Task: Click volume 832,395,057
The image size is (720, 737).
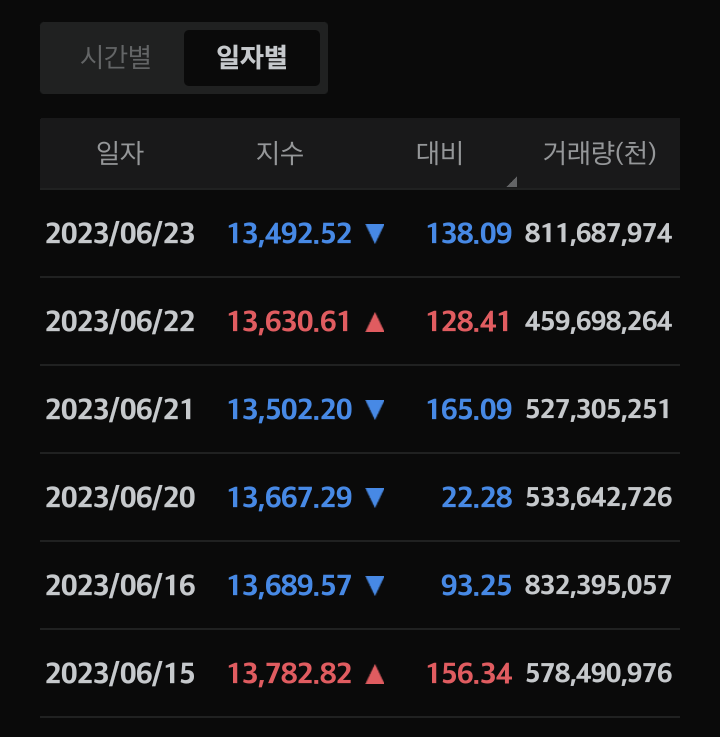Action: (598, 586)
